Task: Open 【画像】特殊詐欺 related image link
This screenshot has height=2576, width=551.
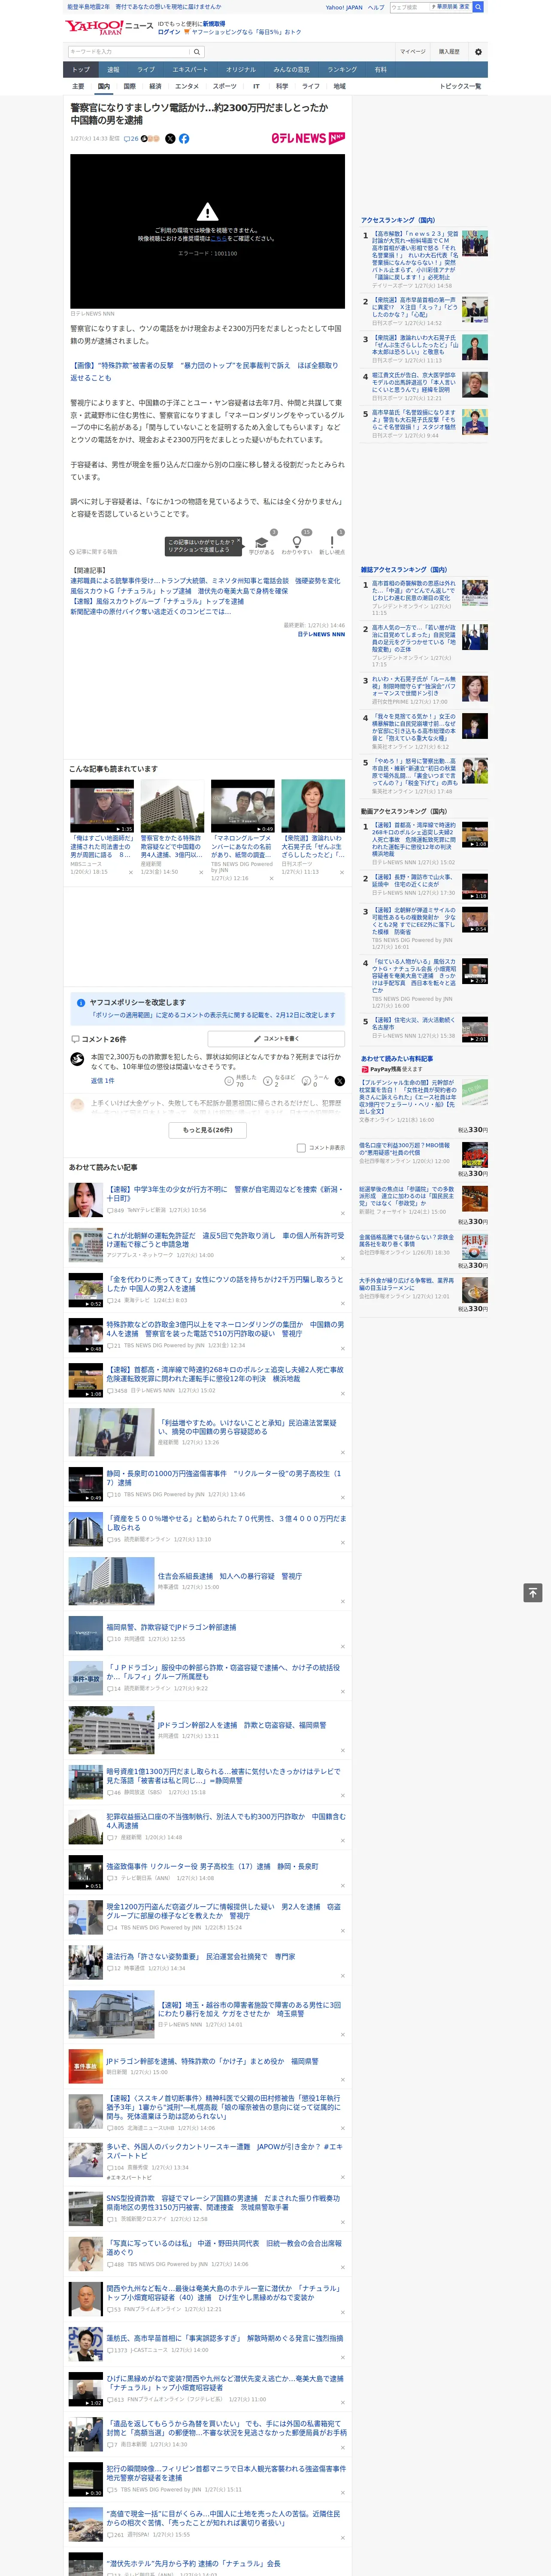Action: pyautogui.click(x=204, y=371)
